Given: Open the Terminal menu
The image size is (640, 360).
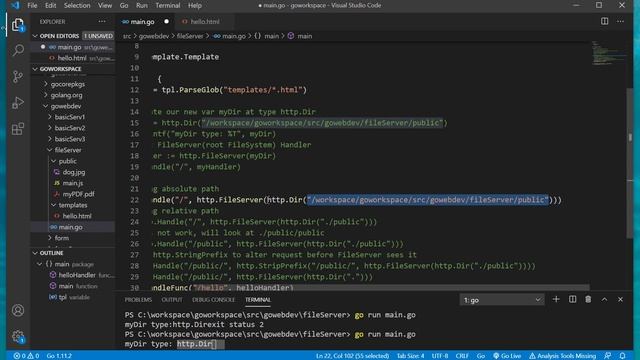Looking at the screenshot, I should pyautogui.click(x=168, y=5).
